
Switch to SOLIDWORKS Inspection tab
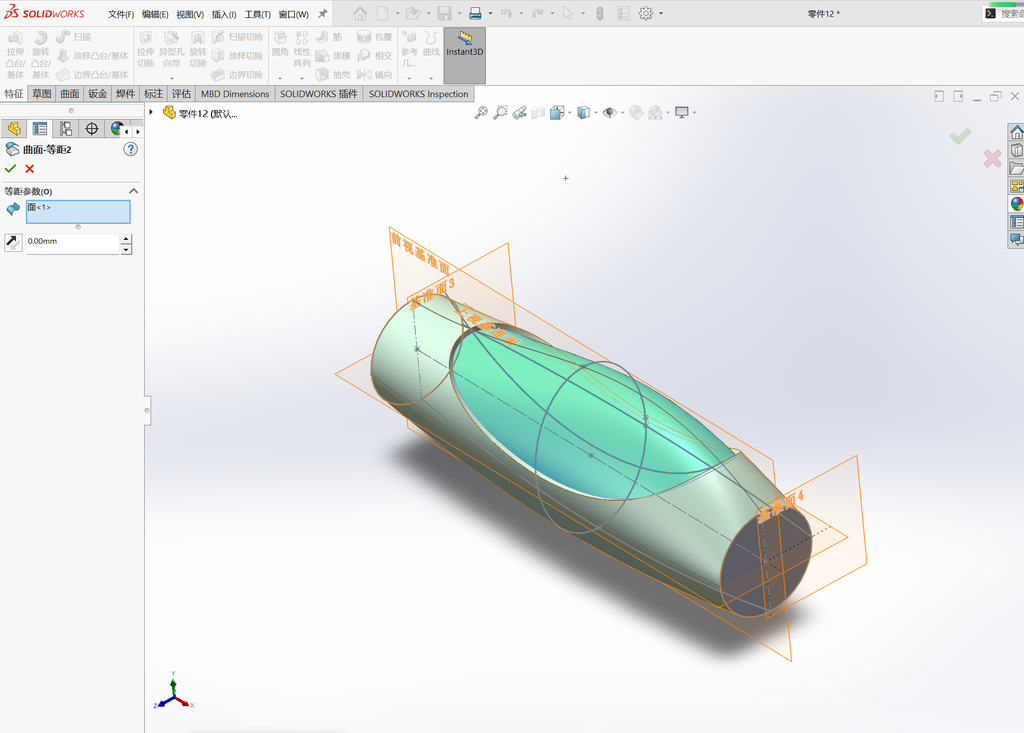click(419, 93)
